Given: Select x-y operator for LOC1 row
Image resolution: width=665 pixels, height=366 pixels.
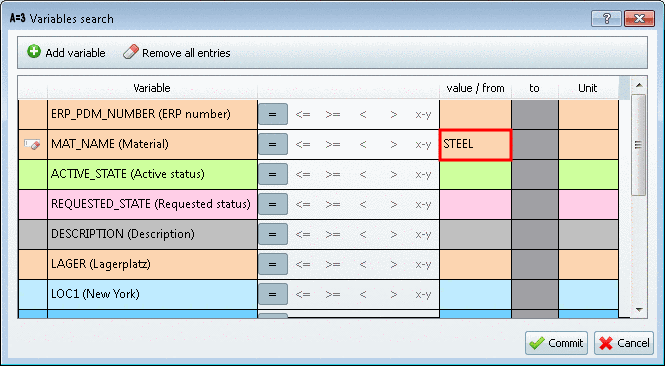Looking at the screenshot, I should [423, 294].
